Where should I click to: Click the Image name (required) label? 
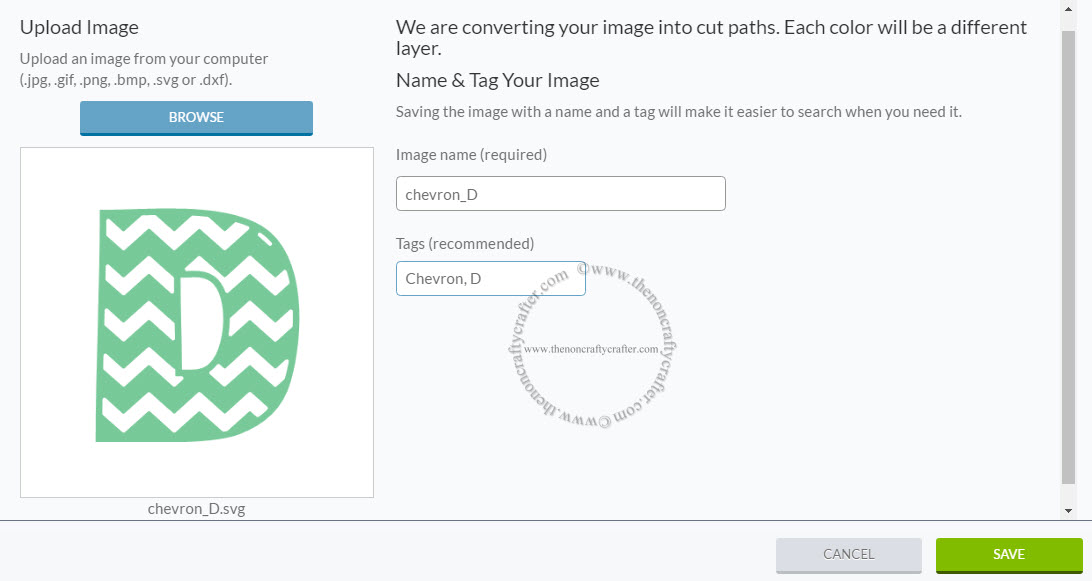point(471,154)
